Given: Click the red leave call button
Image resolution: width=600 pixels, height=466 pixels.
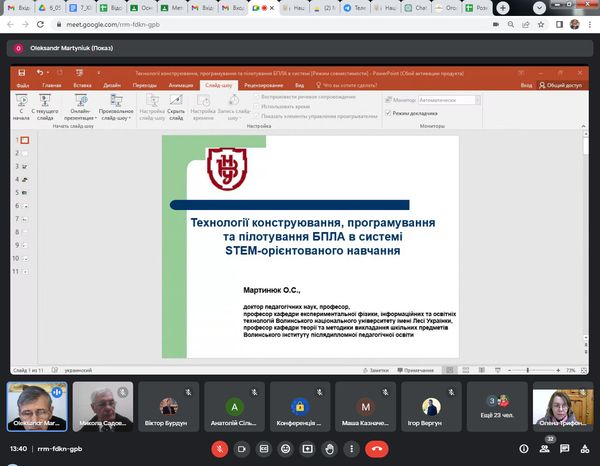Looking at the screenshot, I should 377,449.
